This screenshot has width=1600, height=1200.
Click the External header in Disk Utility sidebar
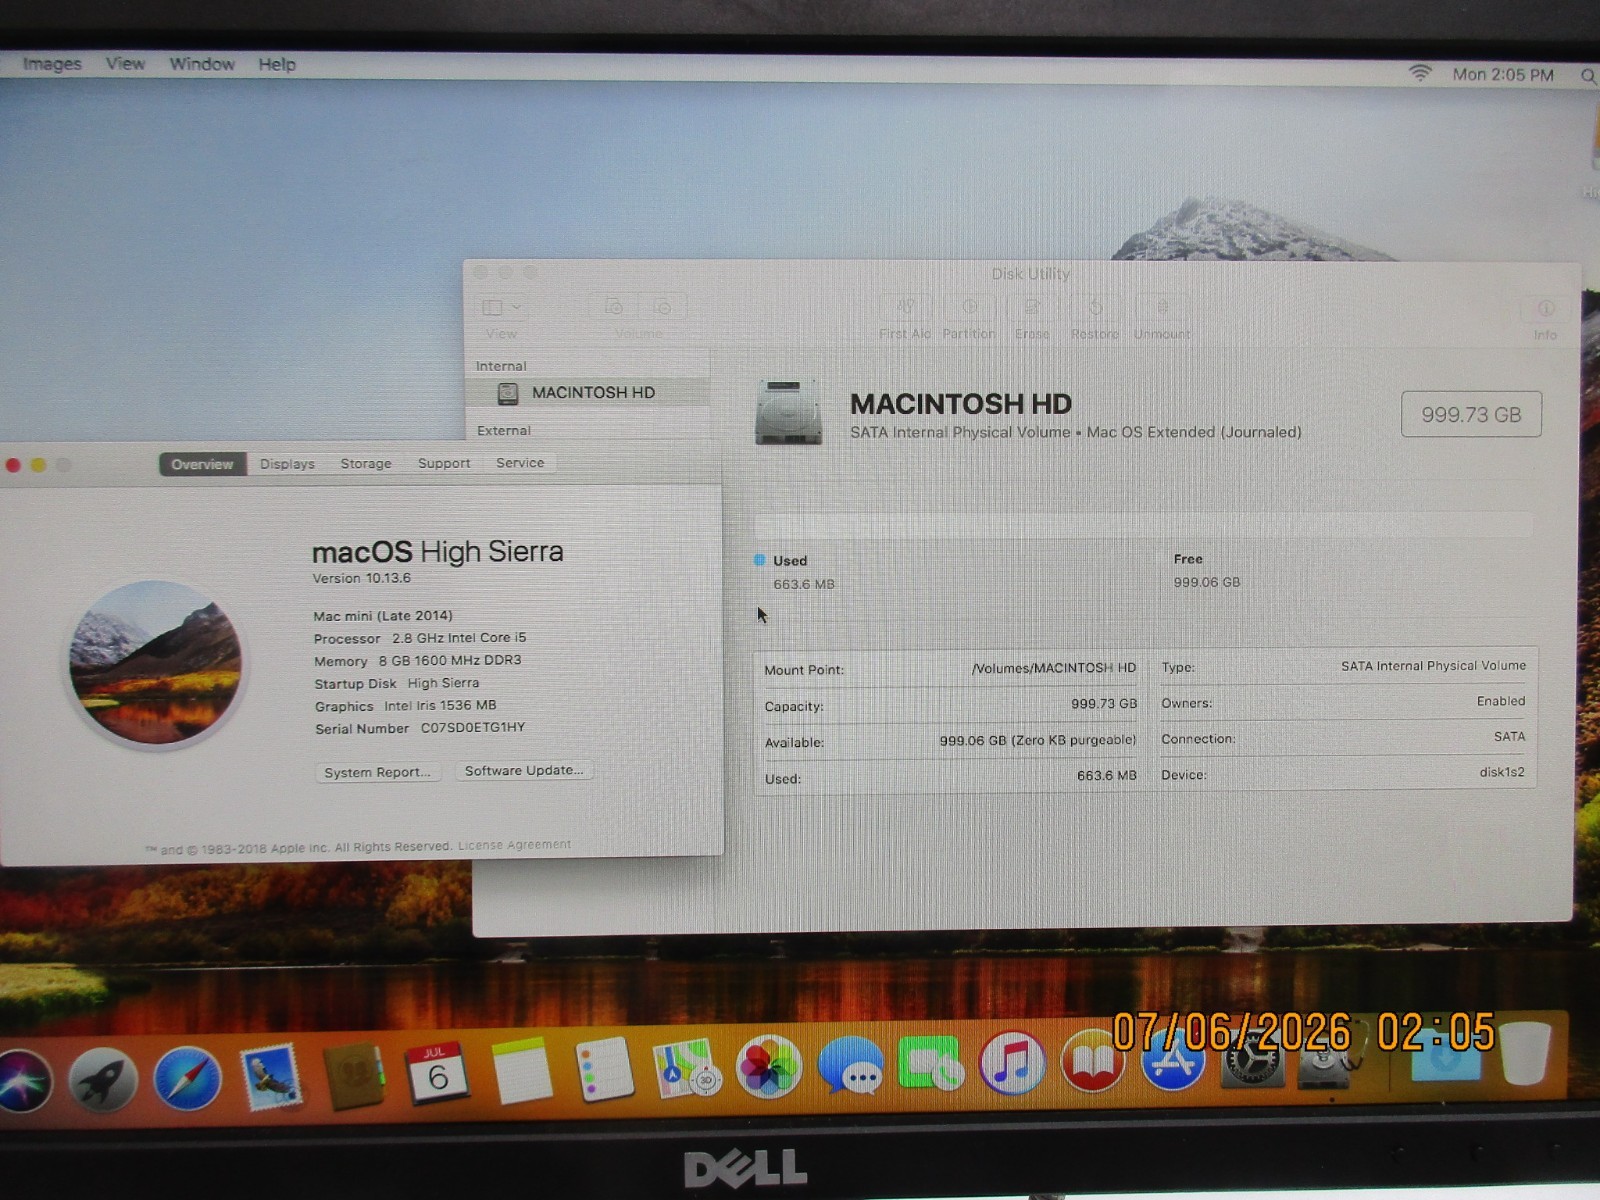[x=504, y=431]
